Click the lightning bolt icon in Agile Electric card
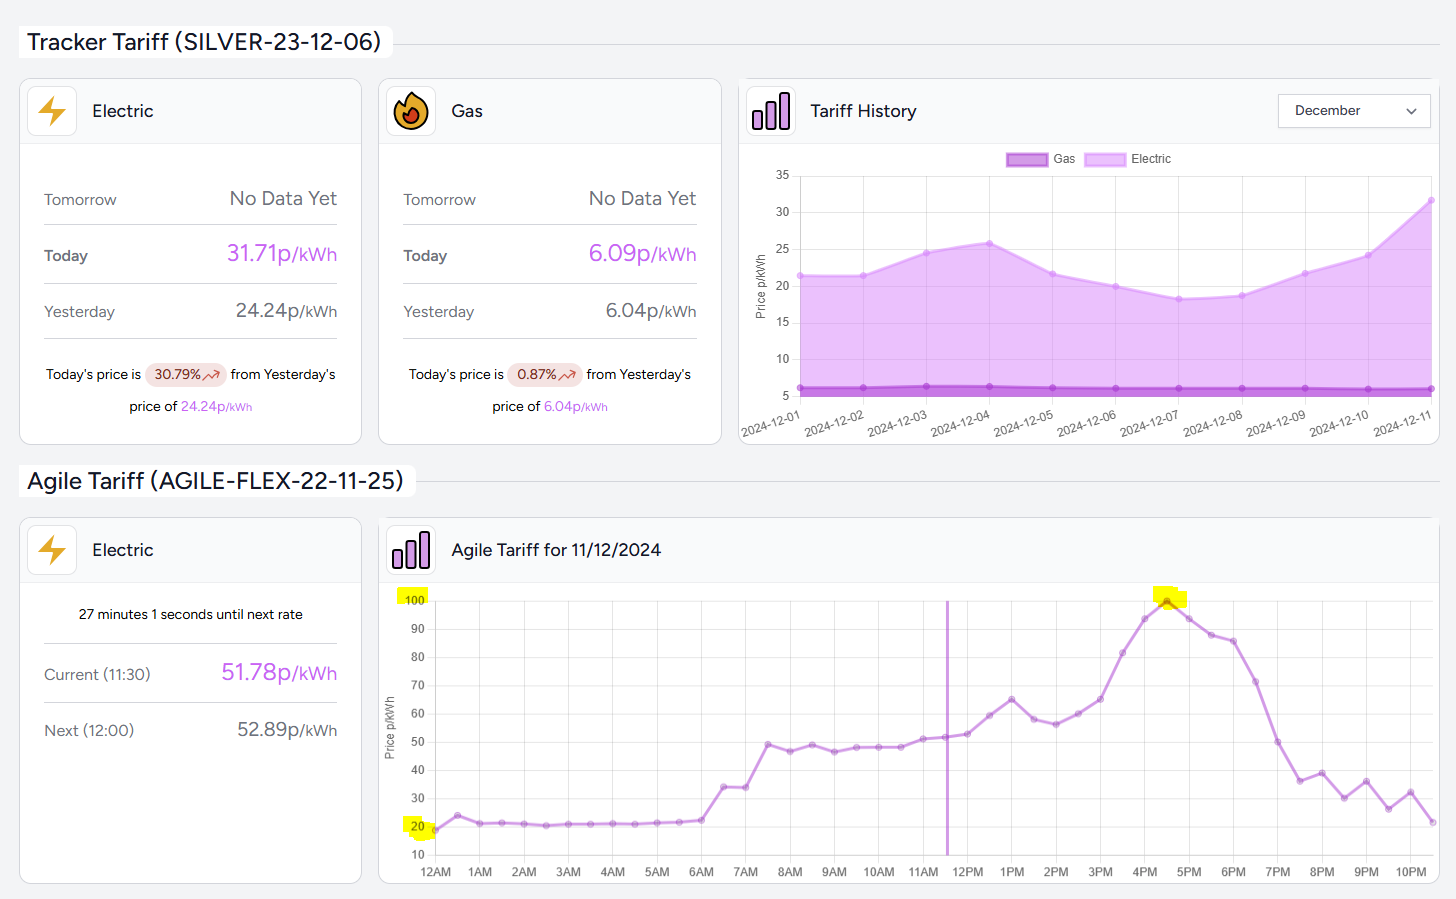This screenshot has width=1456, height=899. pos(52,550)
